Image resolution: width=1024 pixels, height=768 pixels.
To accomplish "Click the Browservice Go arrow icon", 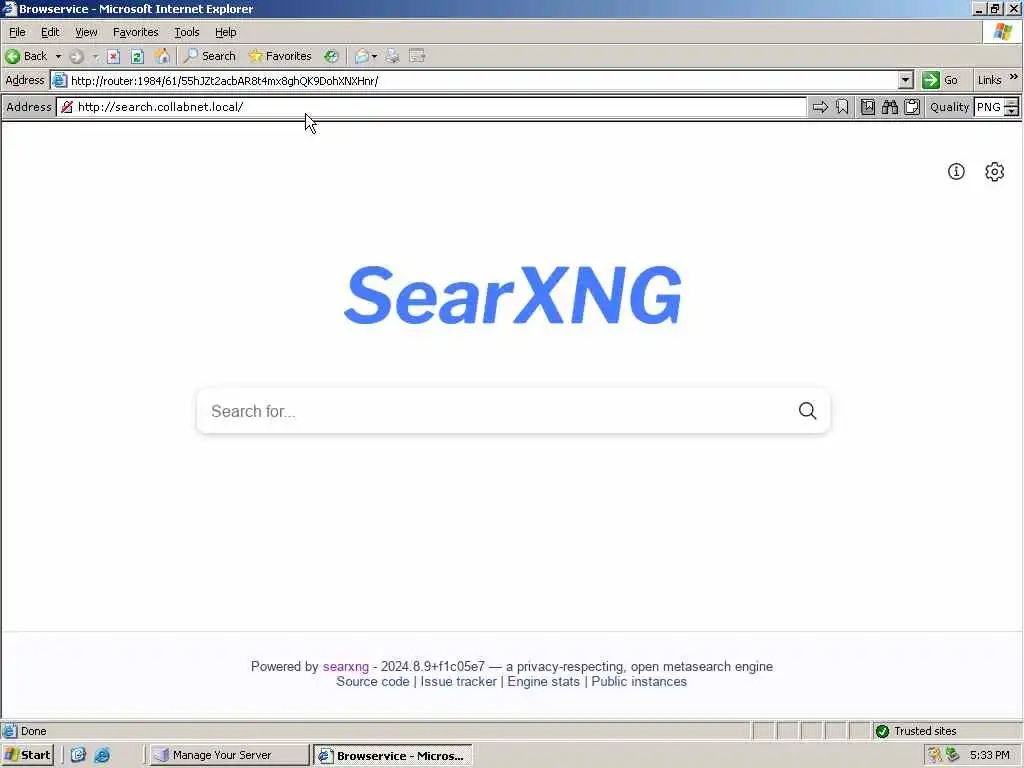I will 820,107.
